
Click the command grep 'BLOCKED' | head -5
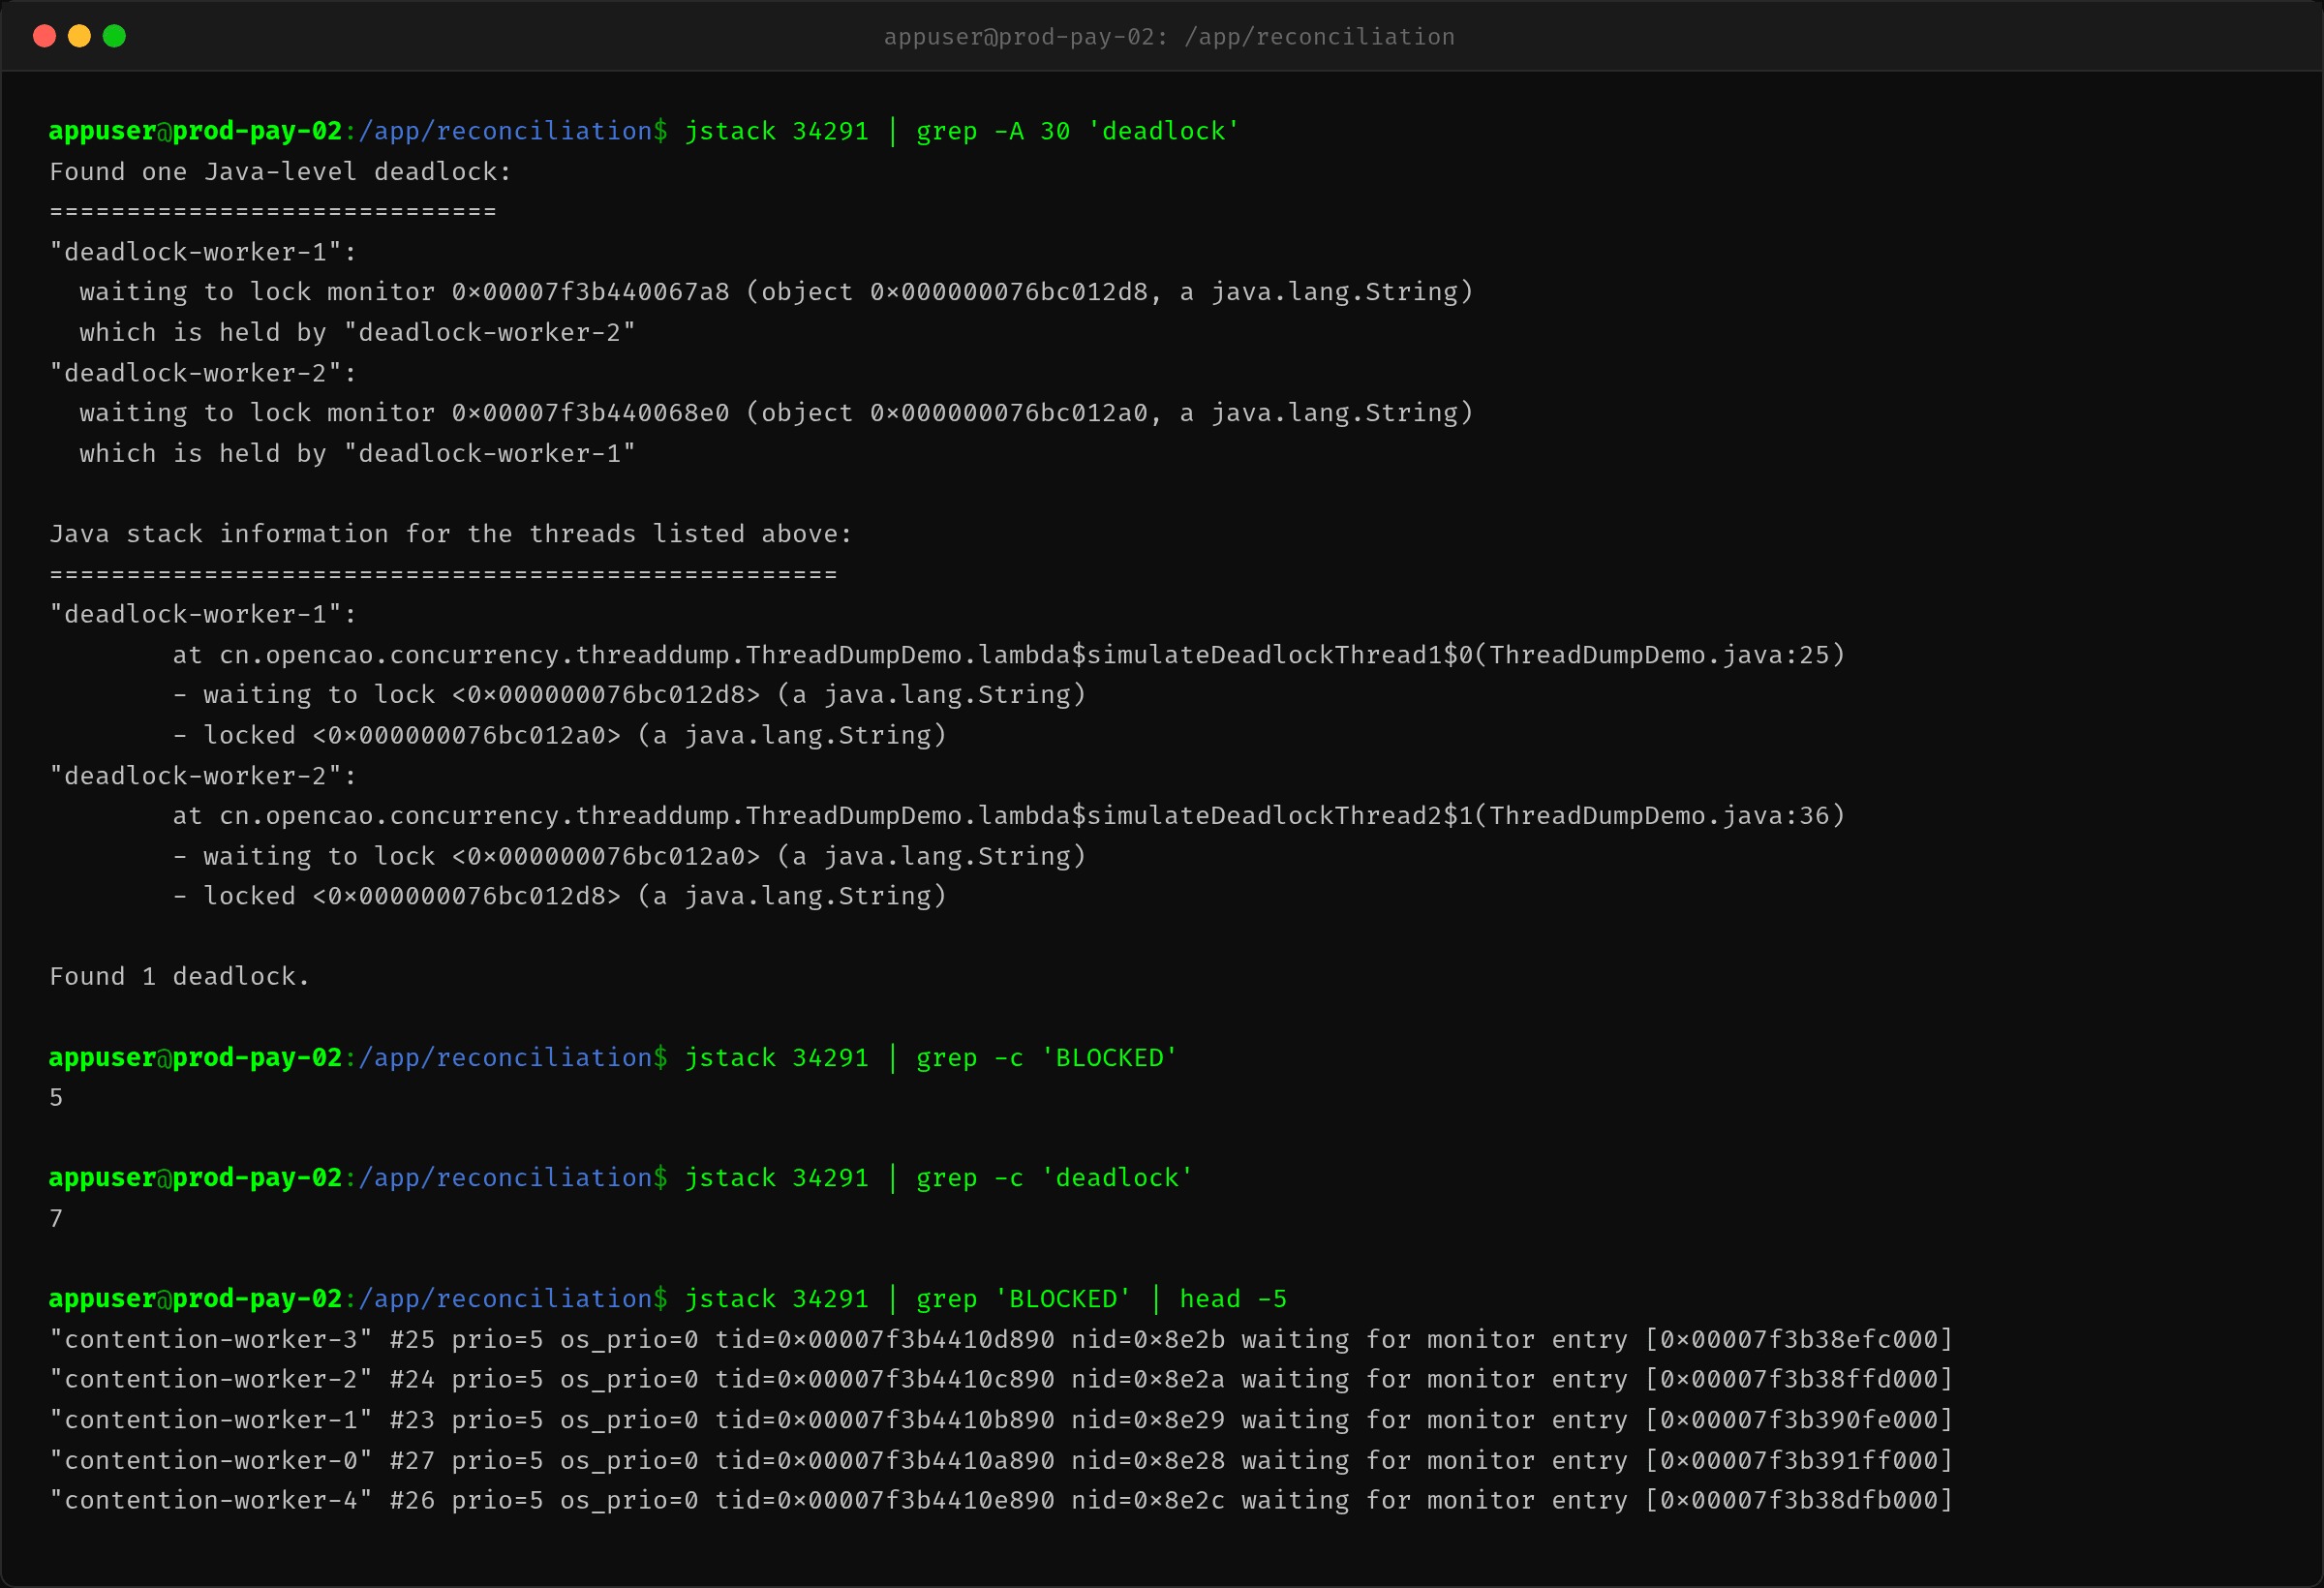click(x=1101, y=1299)
